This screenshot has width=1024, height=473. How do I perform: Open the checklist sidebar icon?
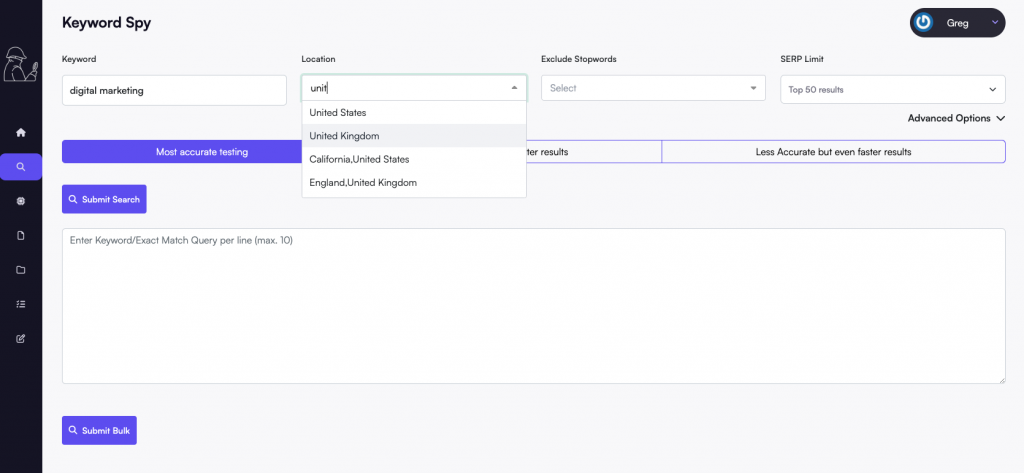[x=21, y=304]
